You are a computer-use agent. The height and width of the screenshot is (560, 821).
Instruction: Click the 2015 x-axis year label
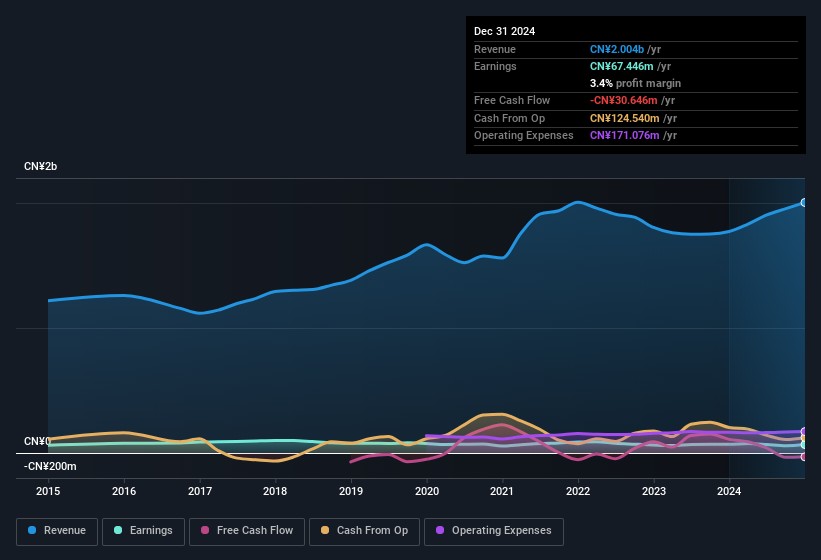click(x=48, y=491)
